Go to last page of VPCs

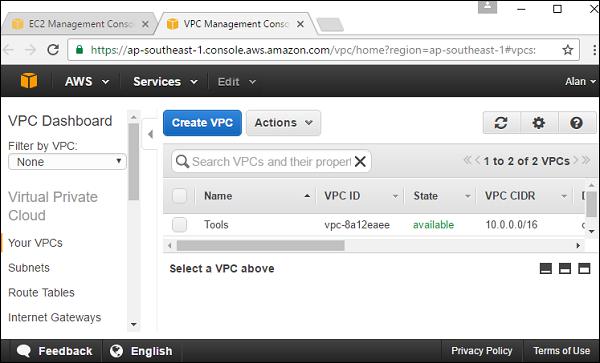[586, 160]
